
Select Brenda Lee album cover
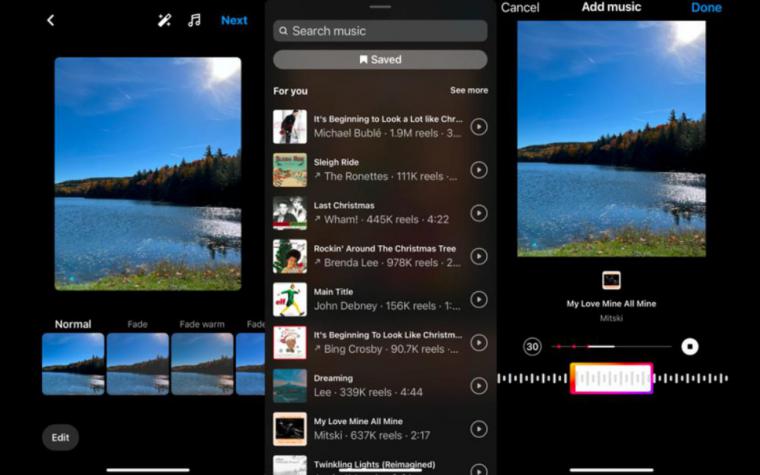pos(290,256)
